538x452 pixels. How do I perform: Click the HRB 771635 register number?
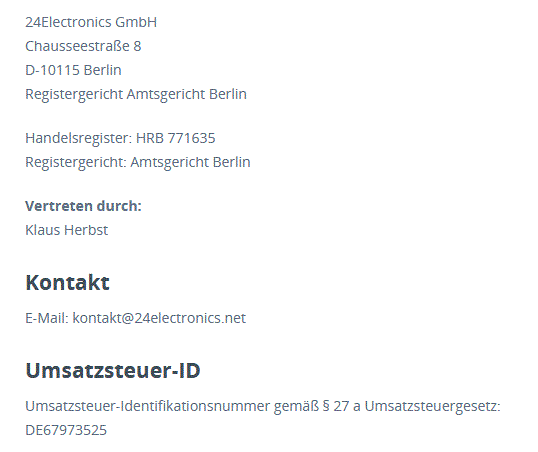point(176,138)
